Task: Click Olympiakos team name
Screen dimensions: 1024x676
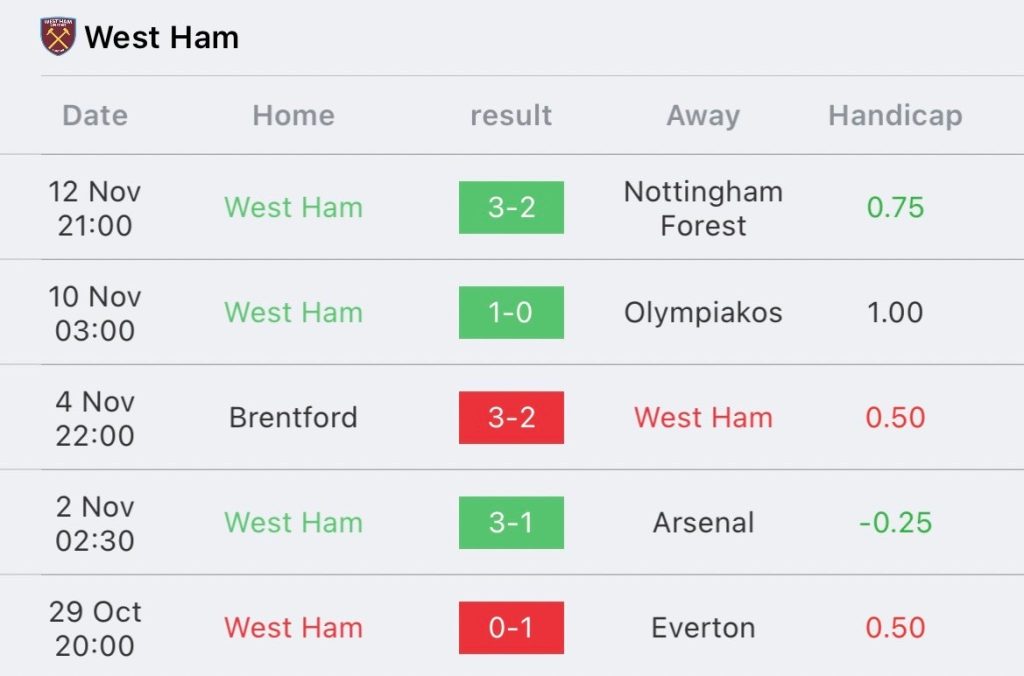Action: pyautogui.click(x=703, y=313)
